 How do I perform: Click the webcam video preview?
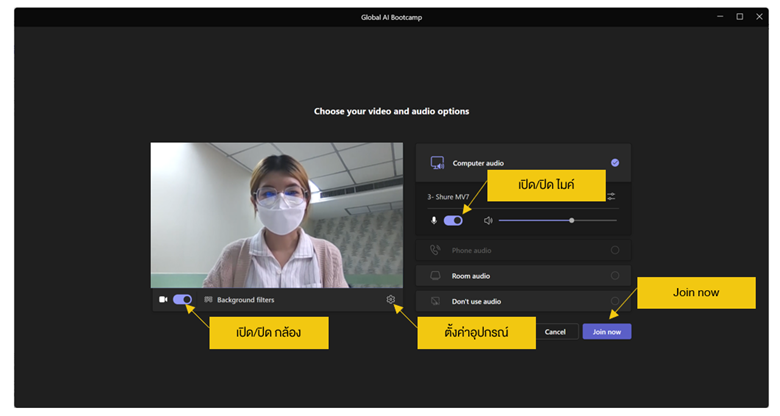pyautogui.click(x=262, y=214)
